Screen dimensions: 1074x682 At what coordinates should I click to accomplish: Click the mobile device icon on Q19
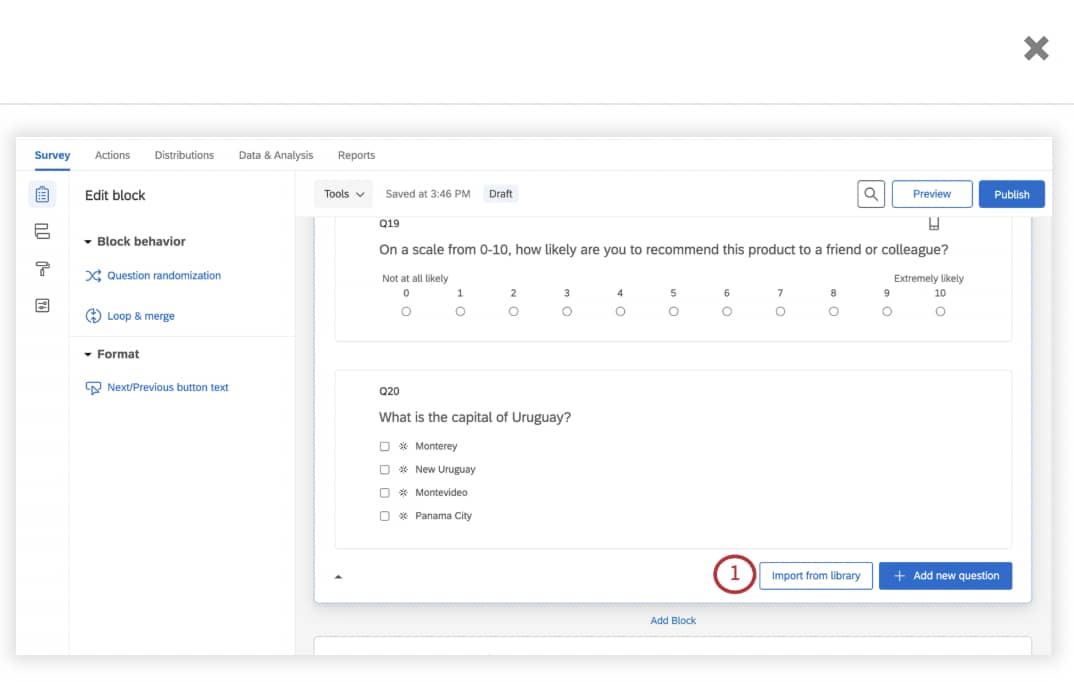pos(933,224)
